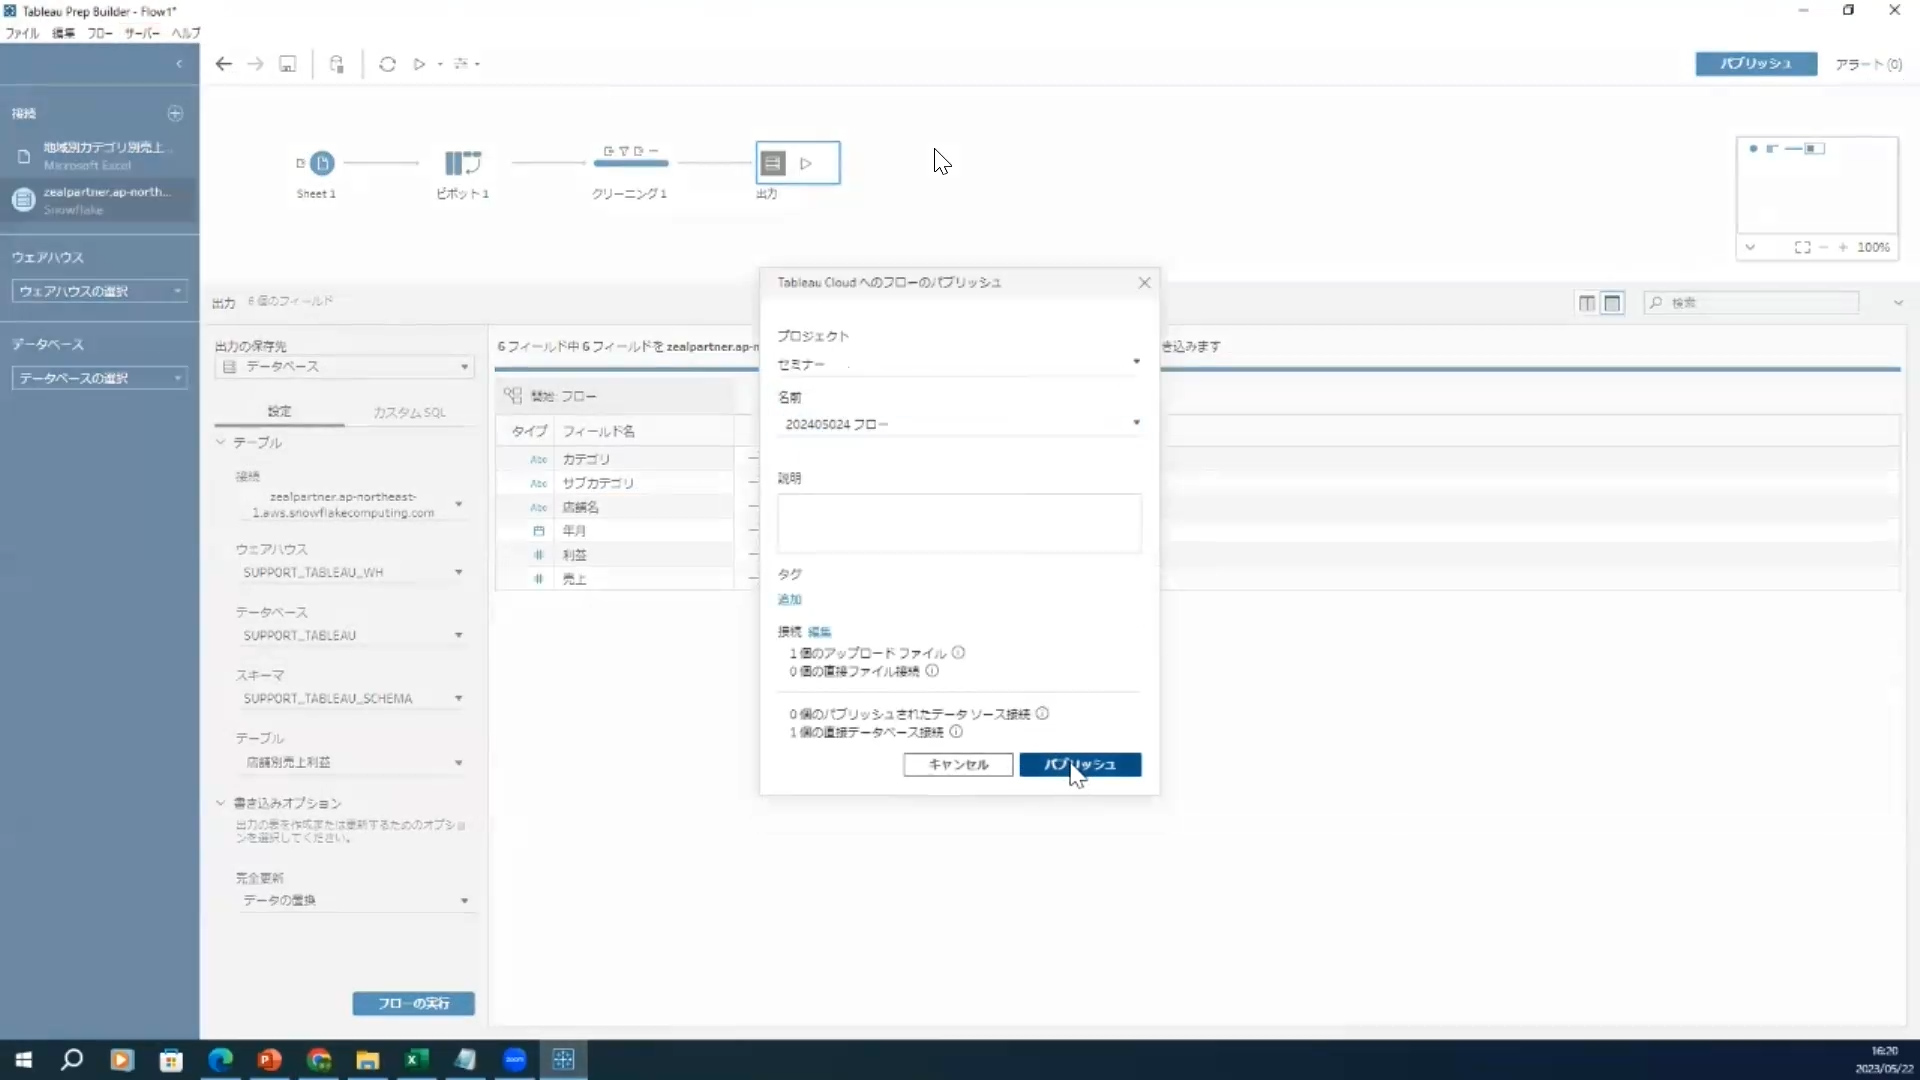
Task: Select the Sheet 1 input step
Action: click(322, 163)
